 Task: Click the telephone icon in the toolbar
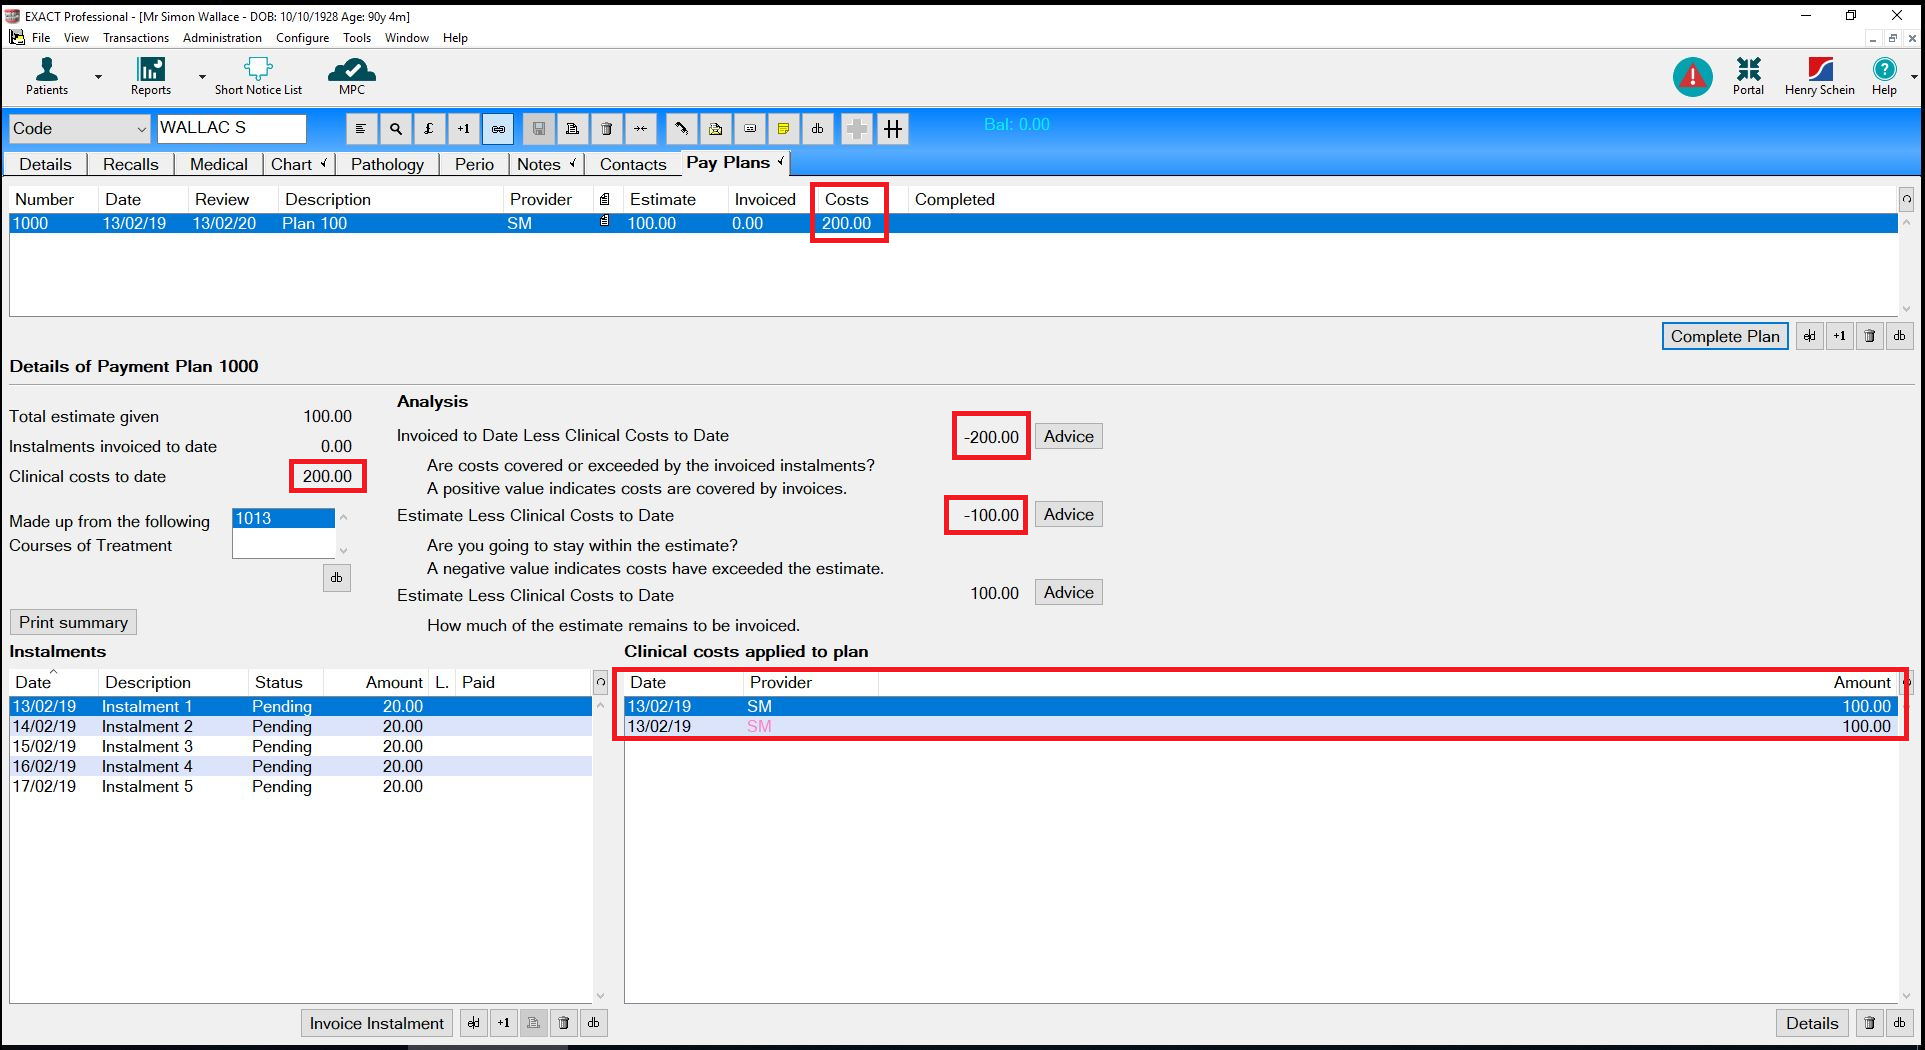pyautogui.click(x=681, y=128)
